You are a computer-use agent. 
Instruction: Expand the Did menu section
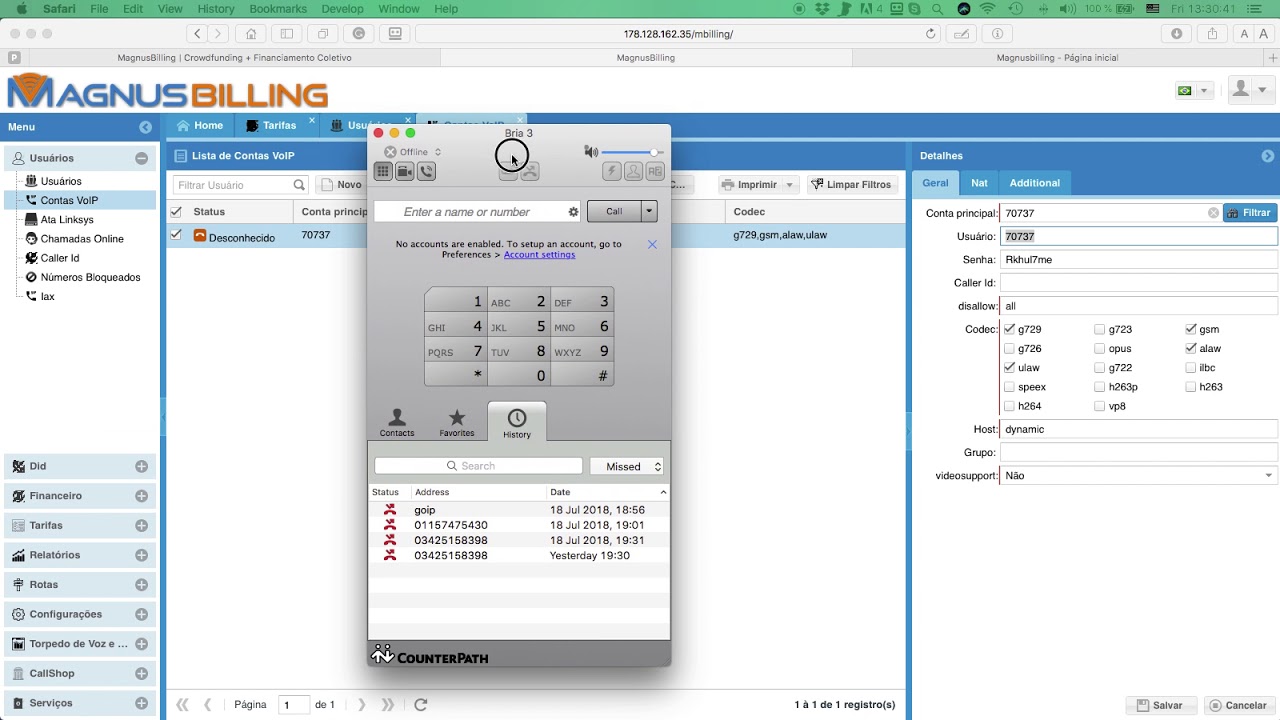click(x=141, y=466)
